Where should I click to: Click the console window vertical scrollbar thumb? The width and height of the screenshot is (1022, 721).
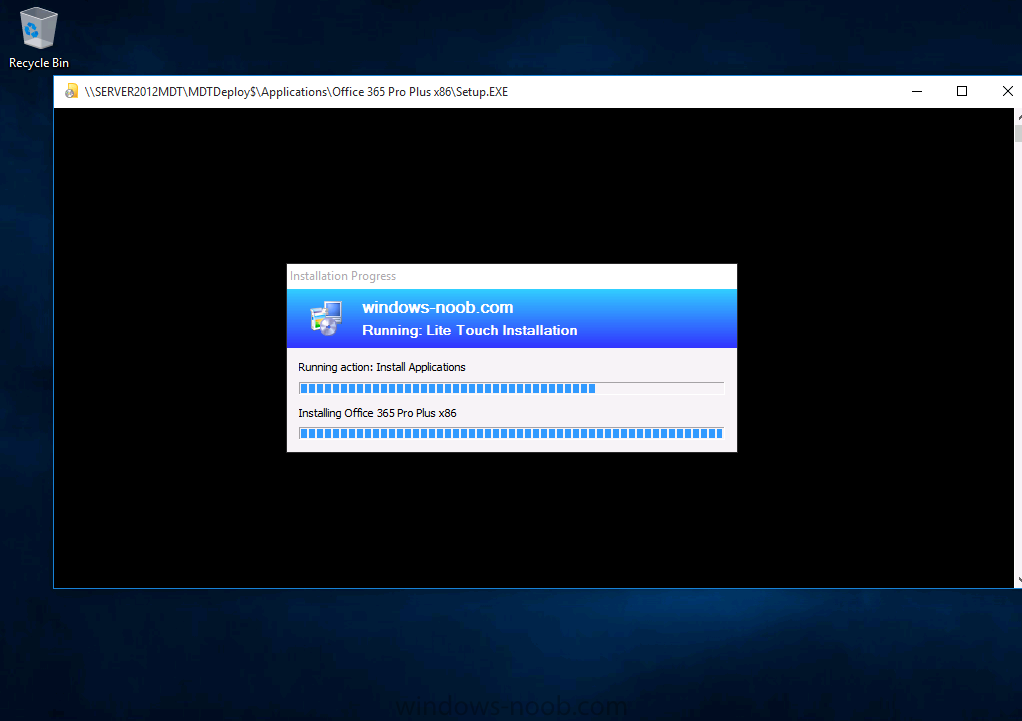coord(1018,133)
